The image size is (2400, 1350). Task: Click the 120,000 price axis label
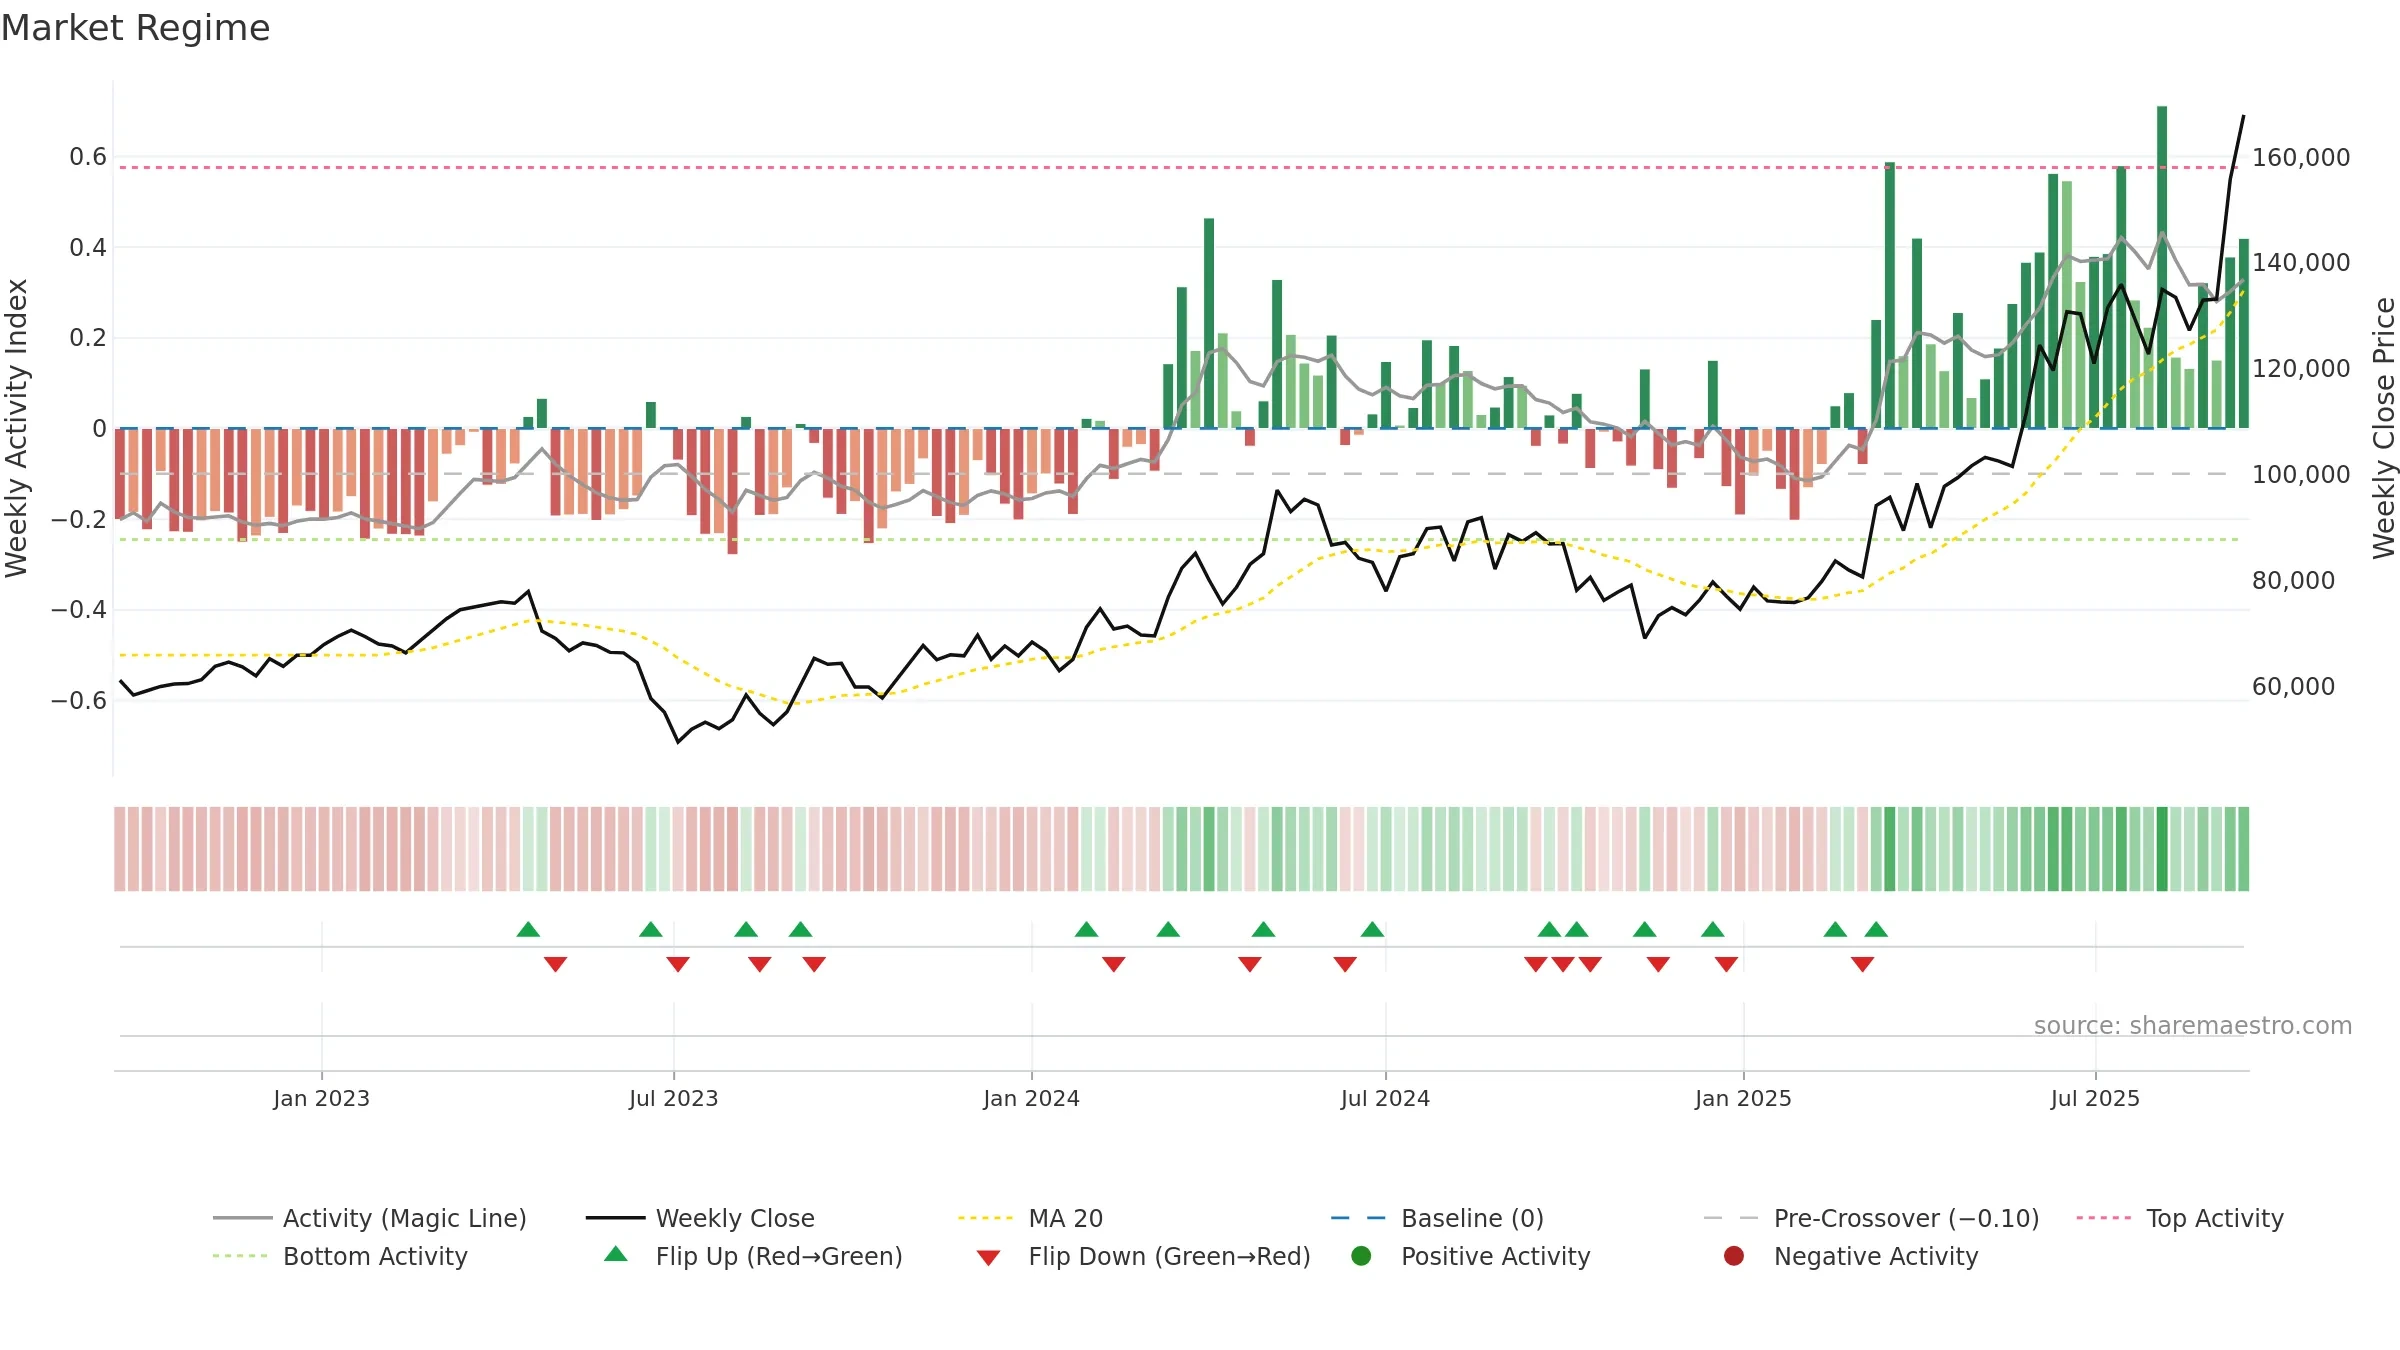click(2301, 369)
